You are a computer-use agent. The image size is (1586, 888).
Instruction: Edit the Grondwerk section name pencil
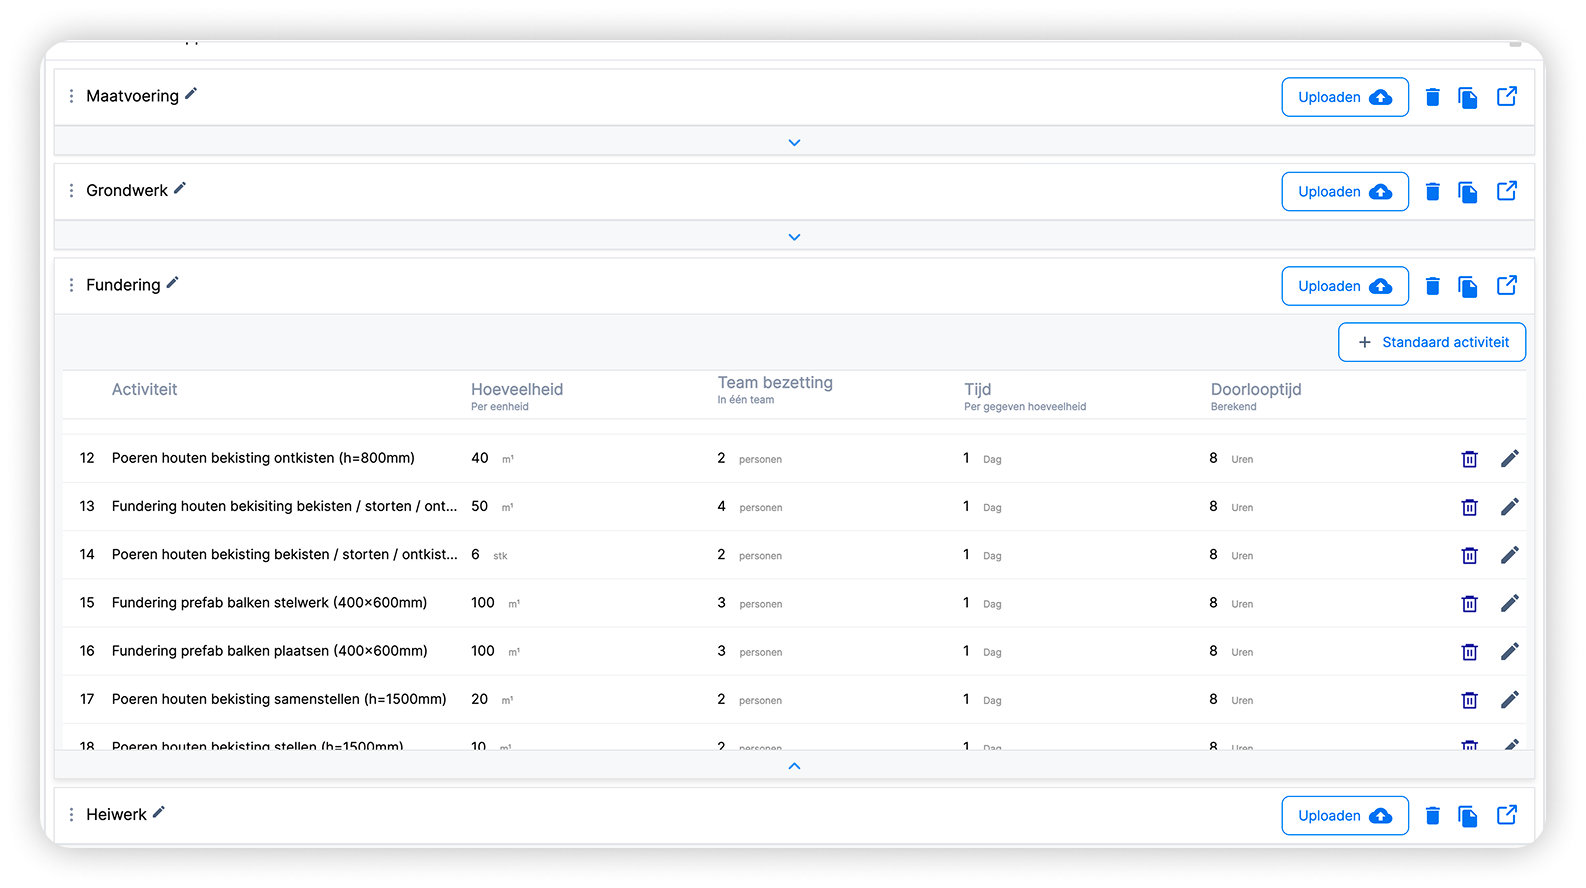click(x=180, y=188)
